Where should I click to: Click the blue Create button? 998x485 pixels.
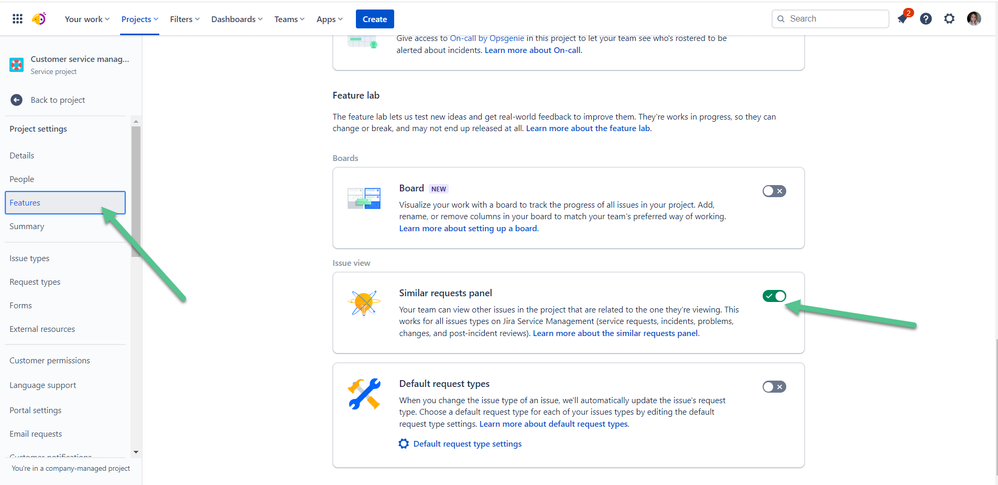[x=375, y=19]
